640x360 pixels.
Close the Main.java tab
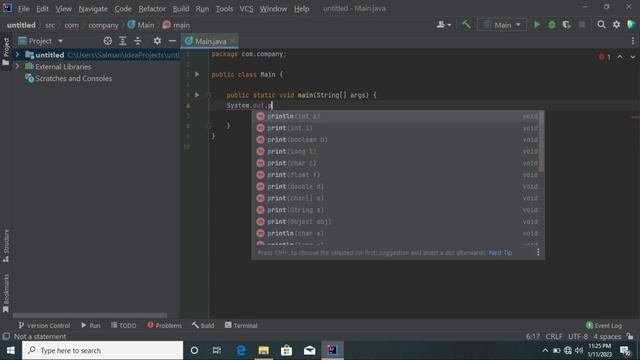232,41
